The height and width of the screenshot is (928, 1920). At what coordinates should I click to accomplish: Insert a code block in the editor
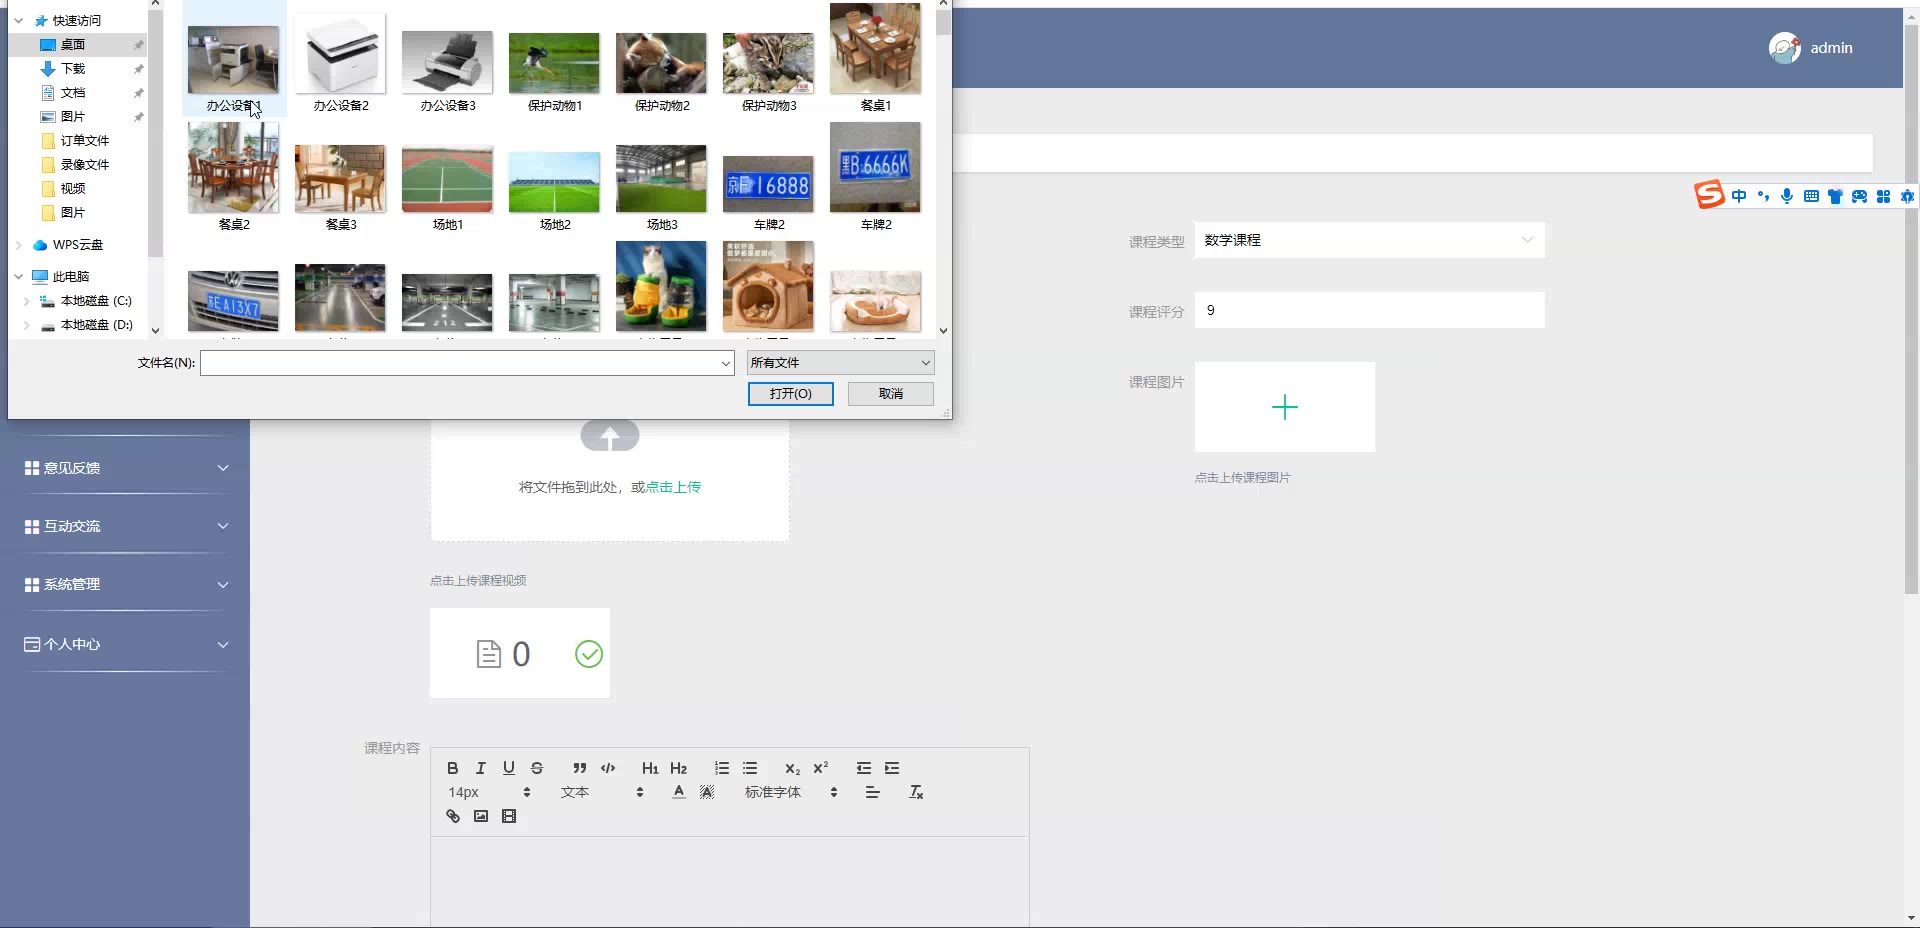(608, 768)
